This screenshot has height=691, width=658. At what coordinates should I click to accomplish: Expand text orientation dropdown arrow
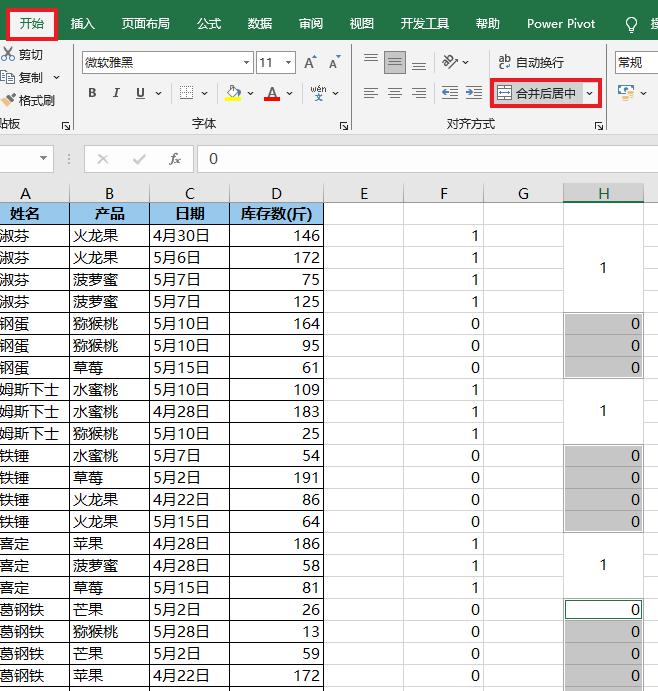[x=465, y=63]
